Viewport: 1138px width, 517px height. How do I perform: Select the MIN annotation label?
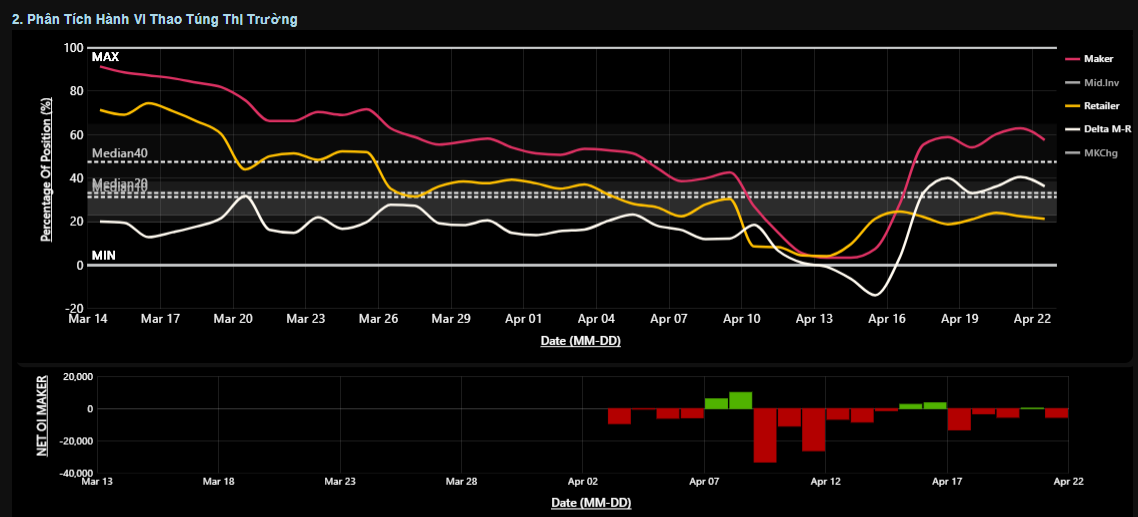tap(104, 255)
